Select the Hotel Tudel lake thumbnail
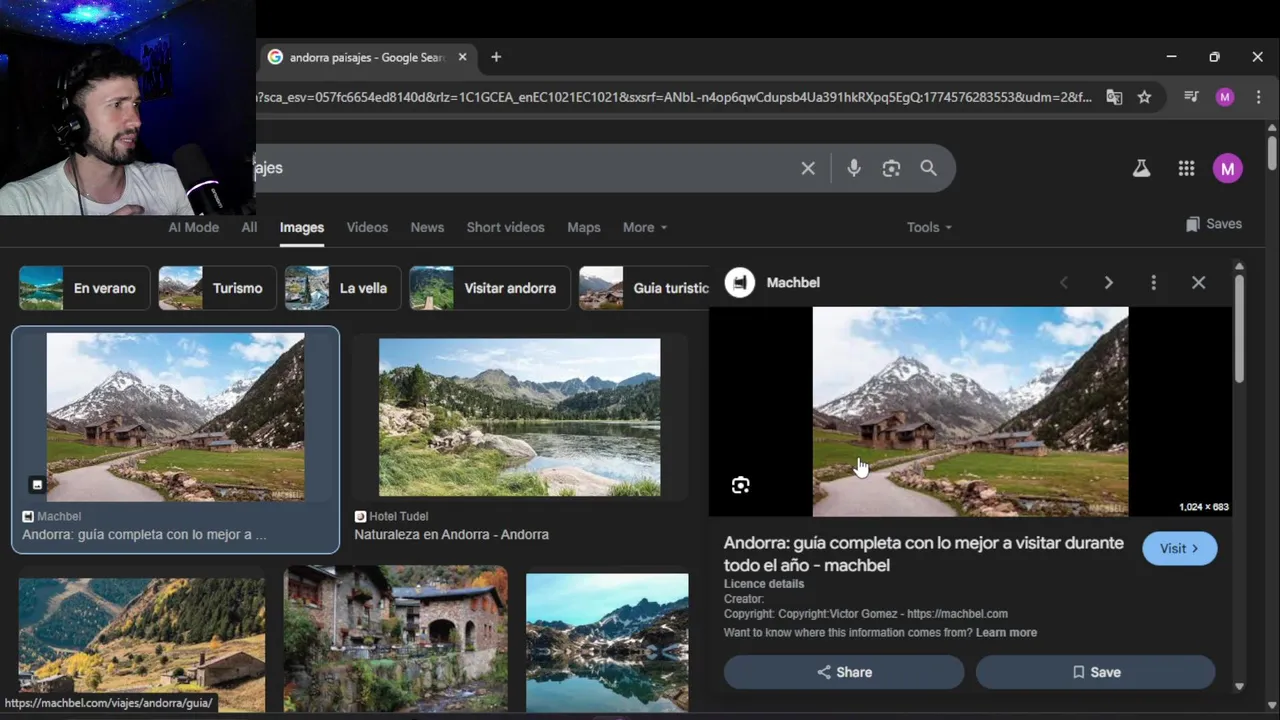Screen dimensions: 1280x720 point(519,417)
